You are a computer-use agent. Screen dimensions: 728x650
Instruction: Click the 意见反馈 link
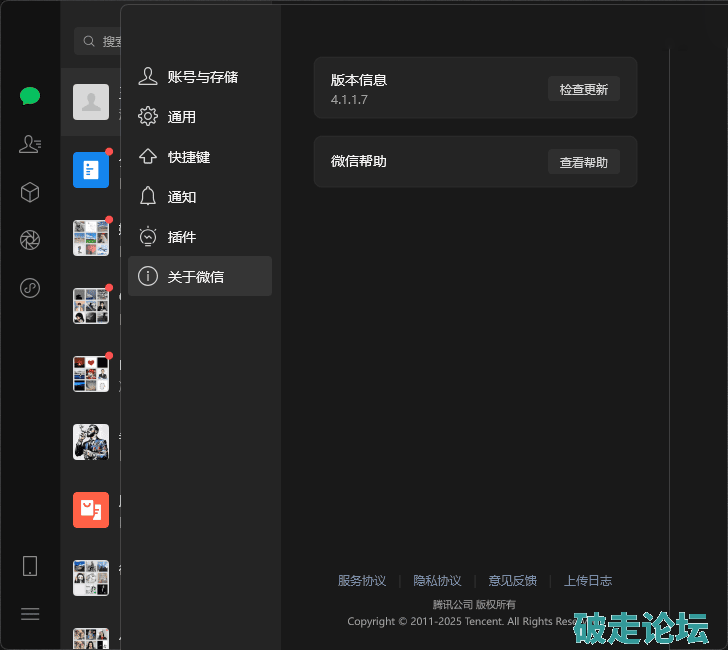tap(512, 581)
